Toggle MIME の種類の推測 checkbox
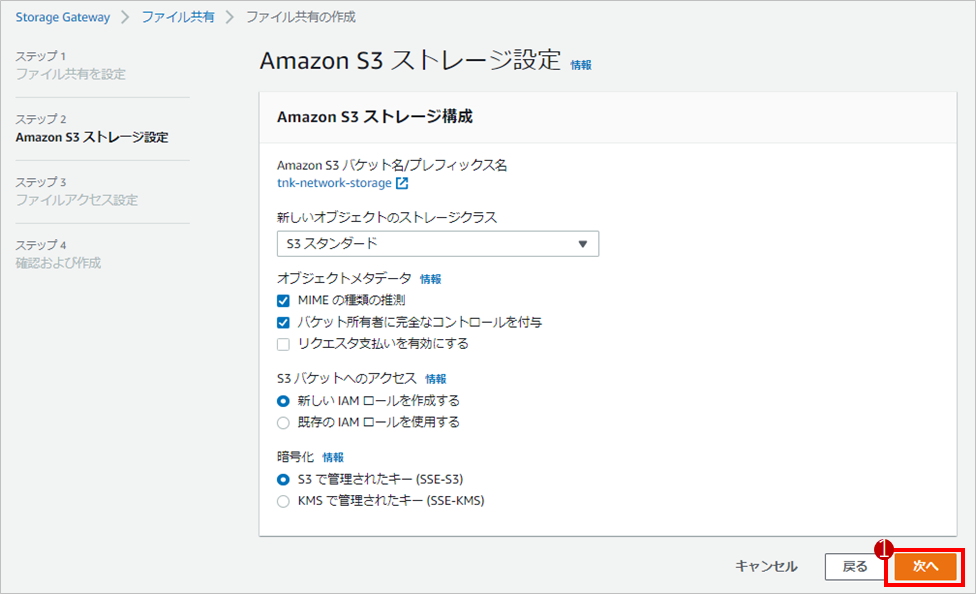The height and width of the screenshot is (594, 976). (x=283, y=301)
